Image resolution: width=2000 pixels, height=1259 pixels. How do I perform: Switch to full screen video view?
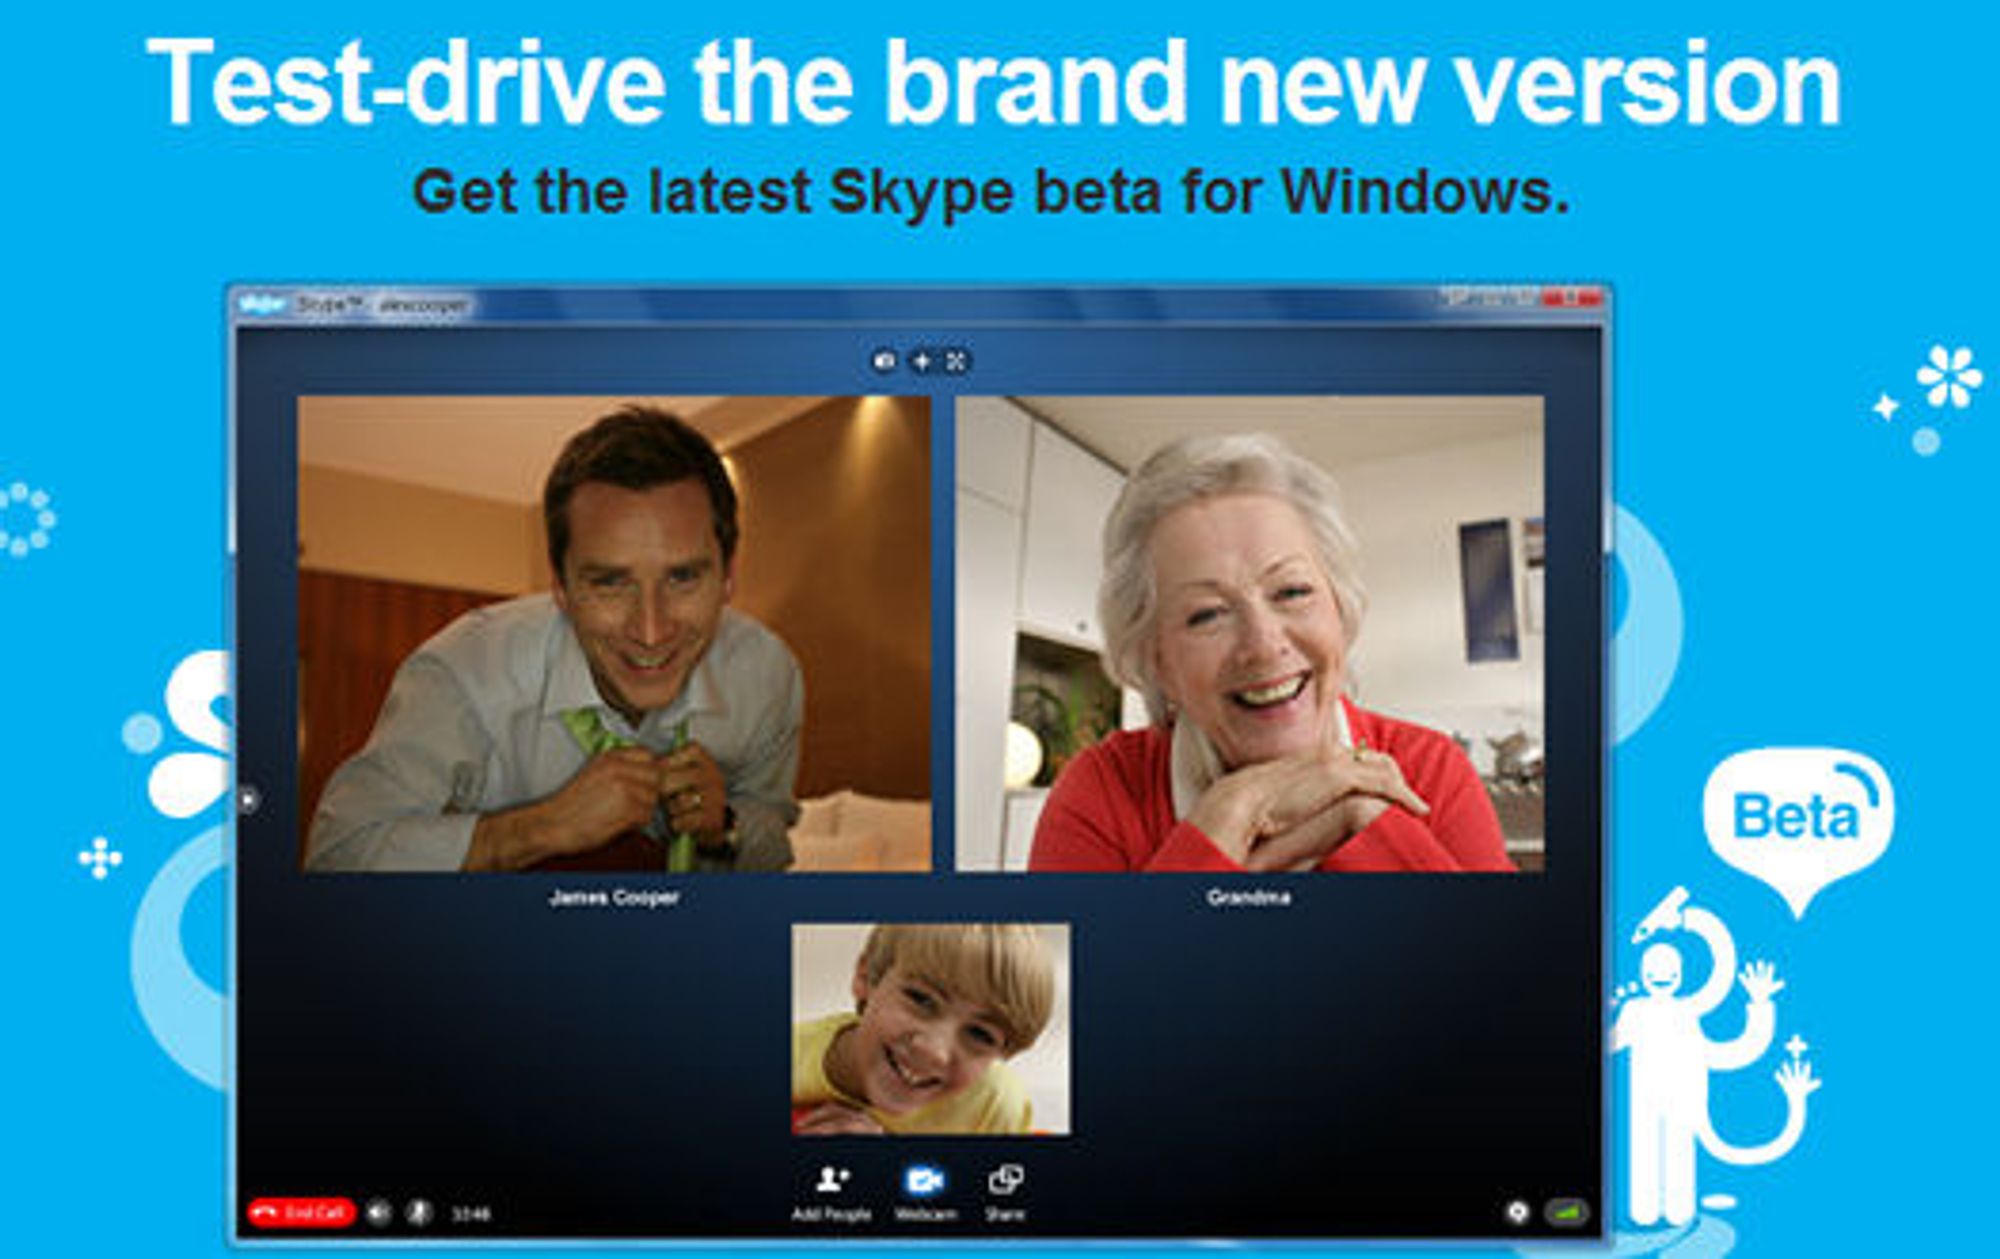(956, 361)
